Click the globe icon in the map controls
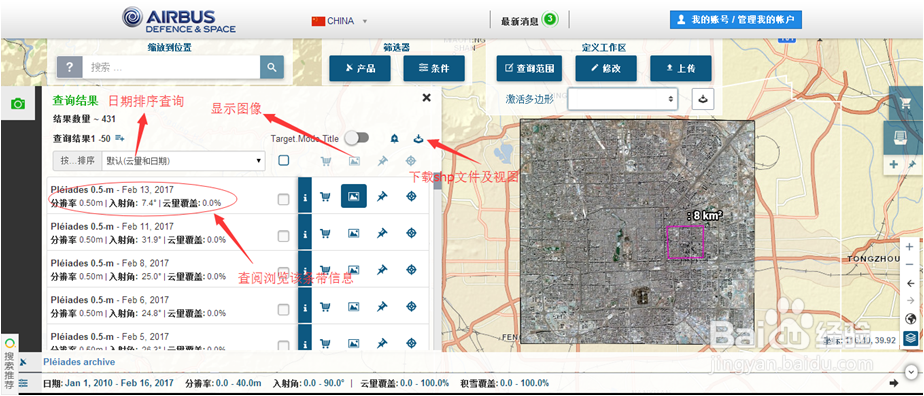 910,319
